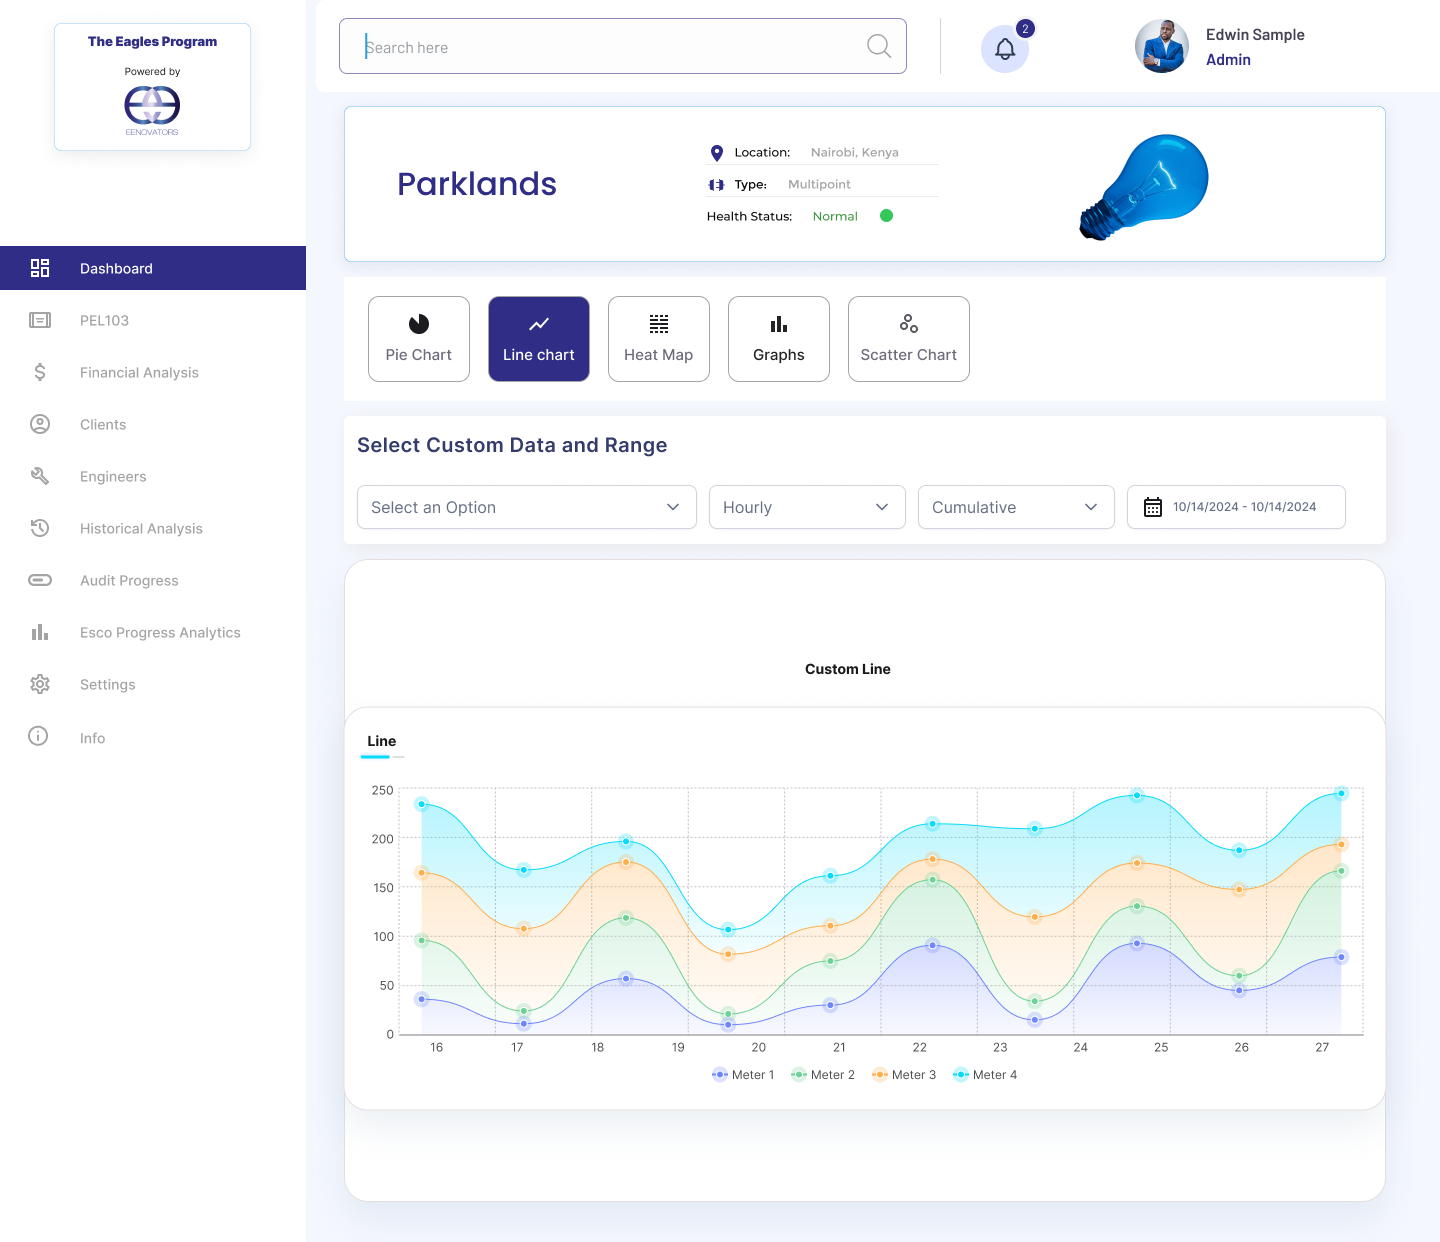The height and width of the screenshot is (1242, 1440).
Task: Click the Search here input field
Action: click(623, 46)
